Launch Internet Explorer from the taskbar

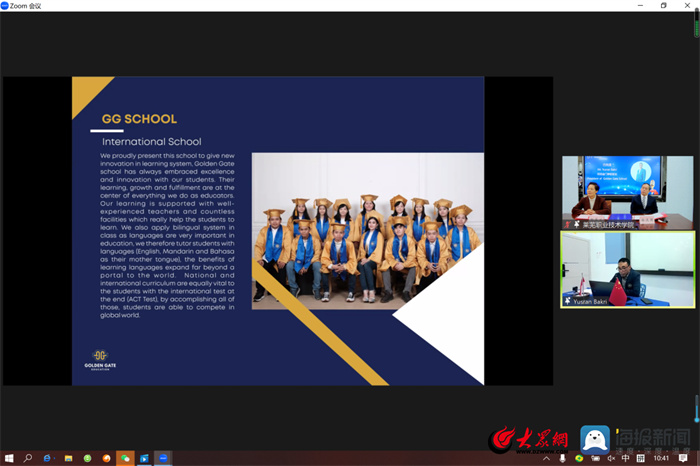coord(47,458)
